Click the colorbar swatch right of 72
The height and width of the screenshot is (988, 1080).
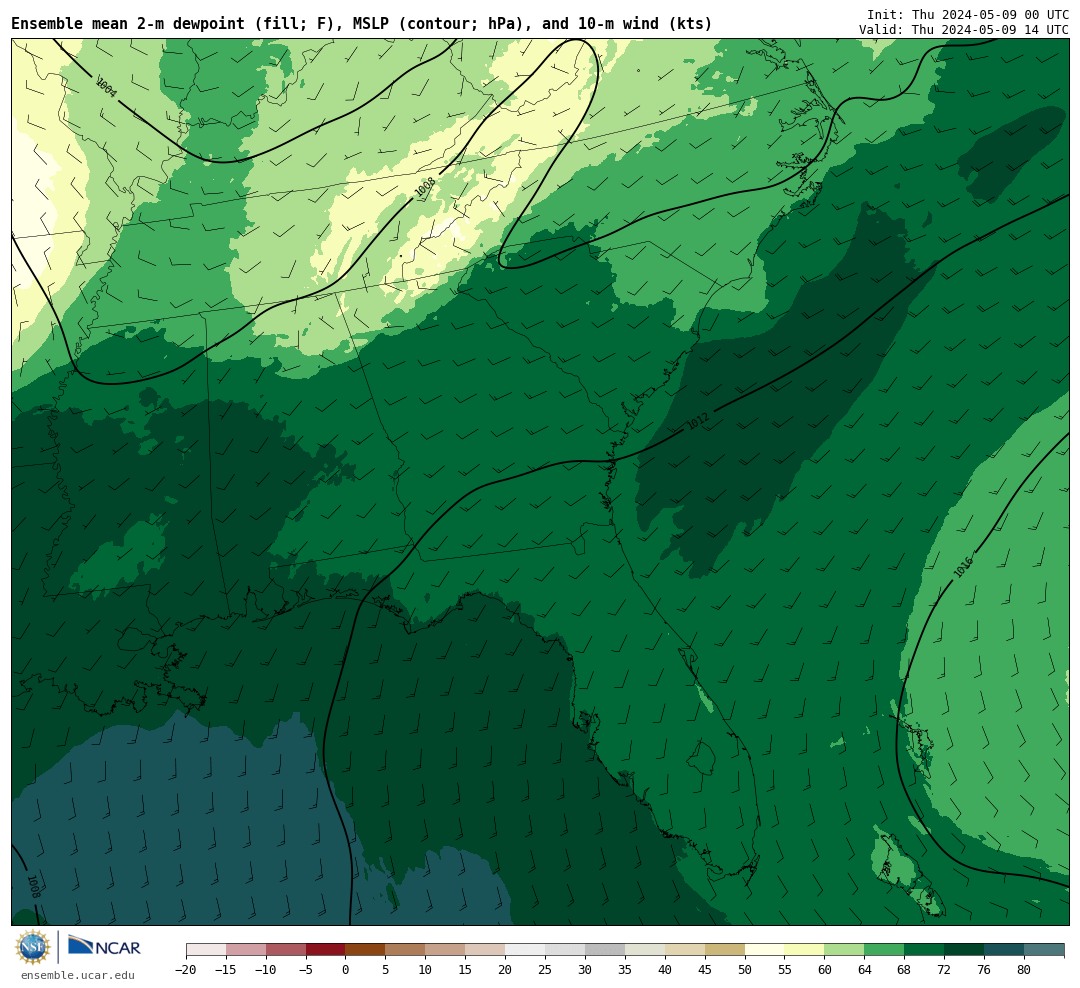pyautogui.click(x=964, y=950)
